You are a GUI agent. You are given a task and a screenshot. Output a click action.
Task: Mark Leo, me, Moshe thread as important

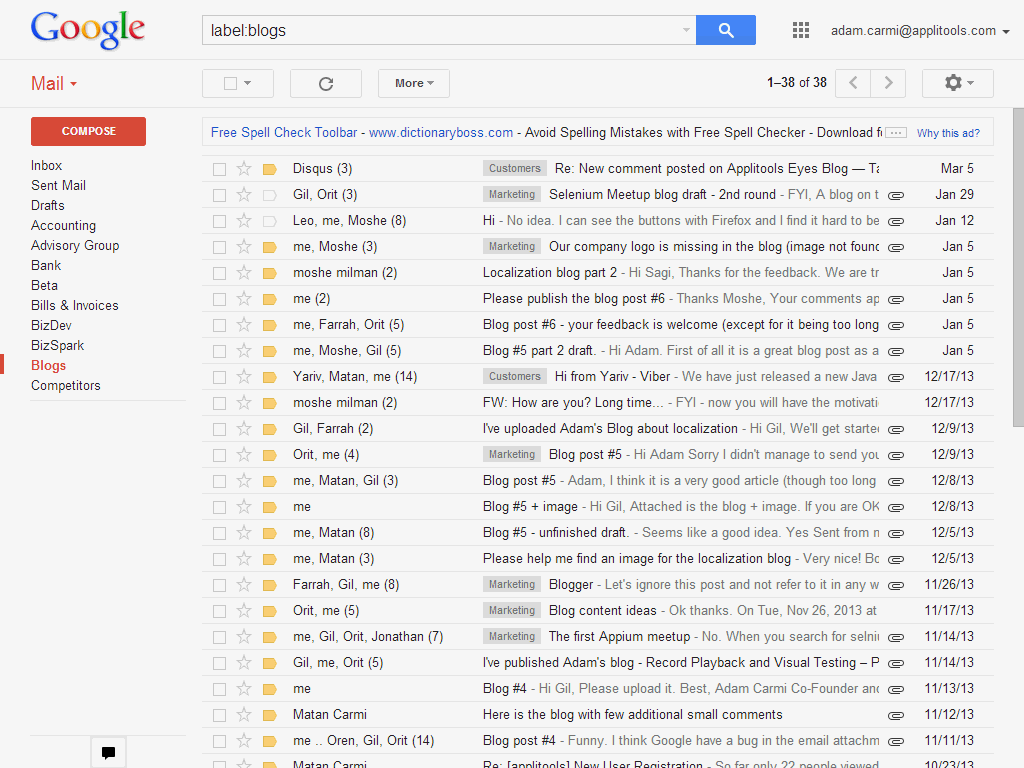point(269,221)
